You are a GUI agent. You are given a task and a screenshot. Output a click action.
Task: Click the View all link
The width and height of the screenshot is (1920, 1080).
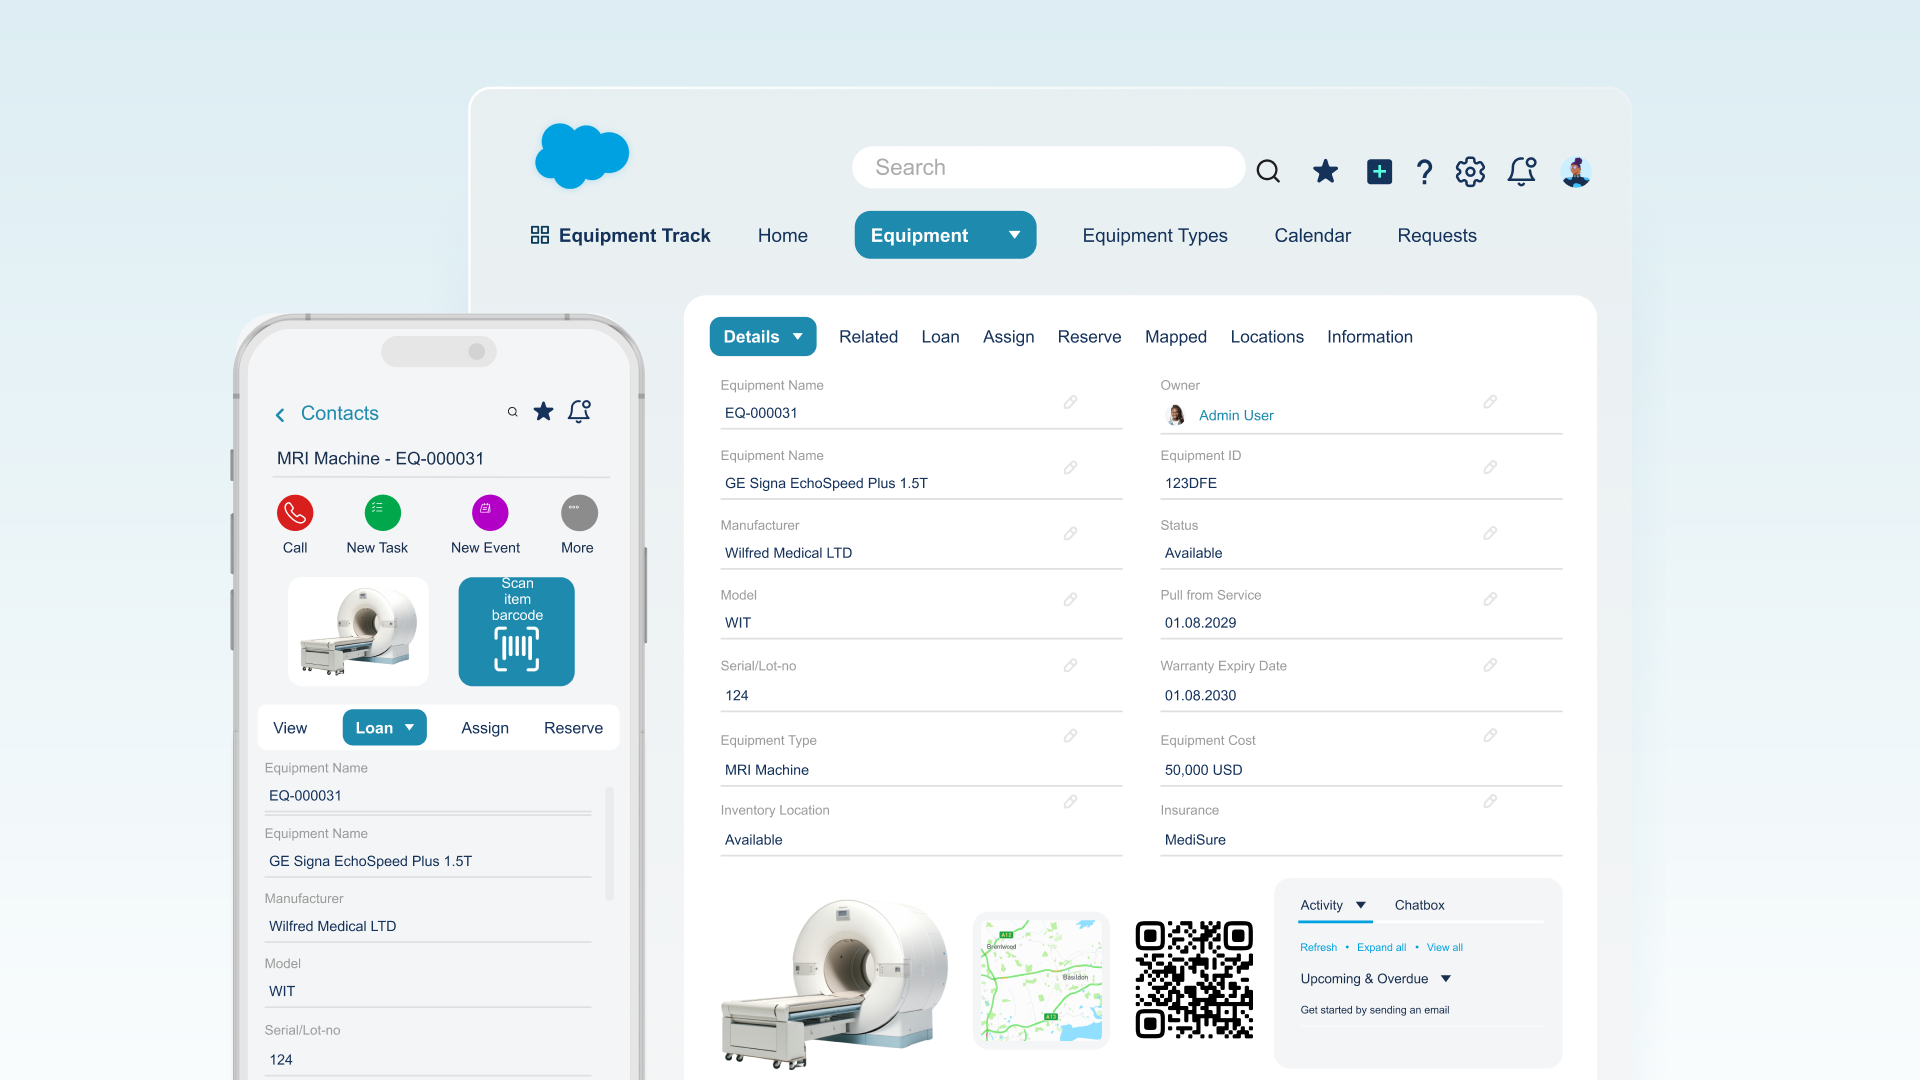click(1445, 947)
